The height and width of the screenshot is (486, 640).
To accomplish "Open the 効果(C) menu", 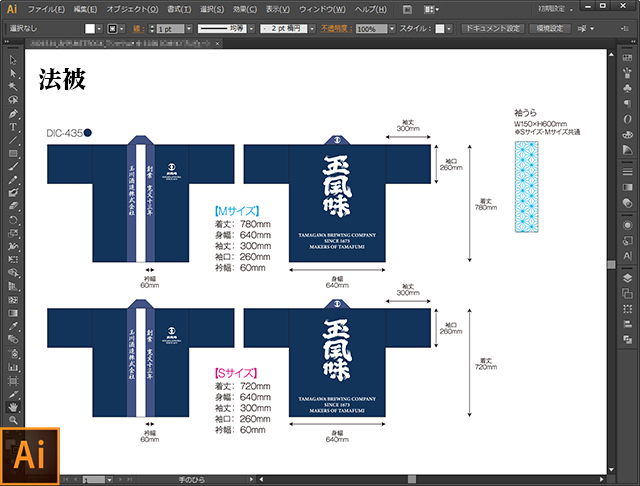I will click(245, 9).
